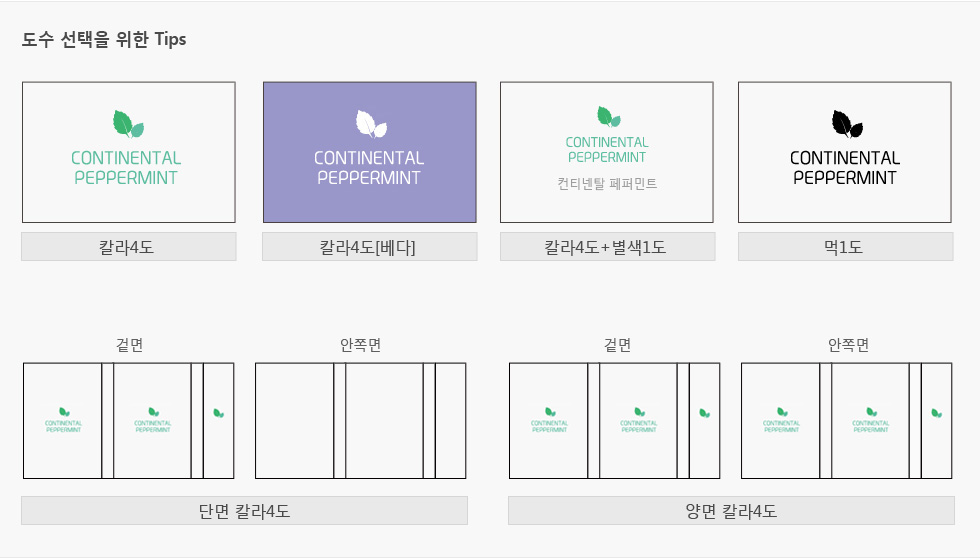The width and height of the screenshot is (980, 558).
Task: Open the 칼라4도 white sample thumbnail
Action: [x=129, y=152]
